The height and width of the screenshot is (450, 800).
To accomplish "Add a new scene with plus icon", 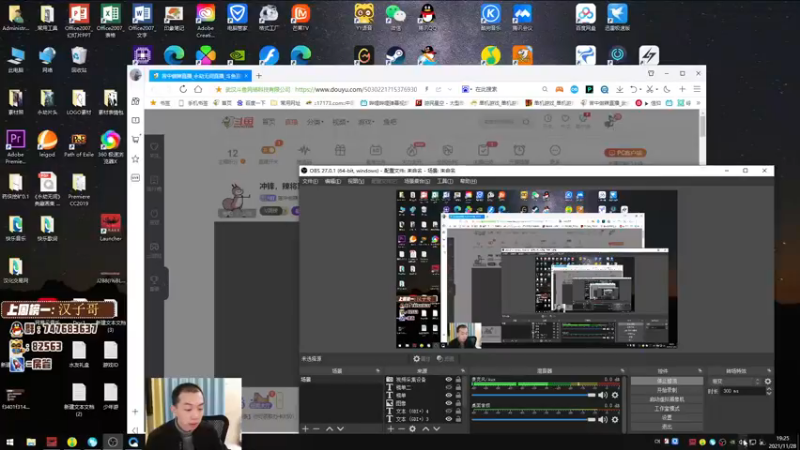I will [x=305, y=429].
